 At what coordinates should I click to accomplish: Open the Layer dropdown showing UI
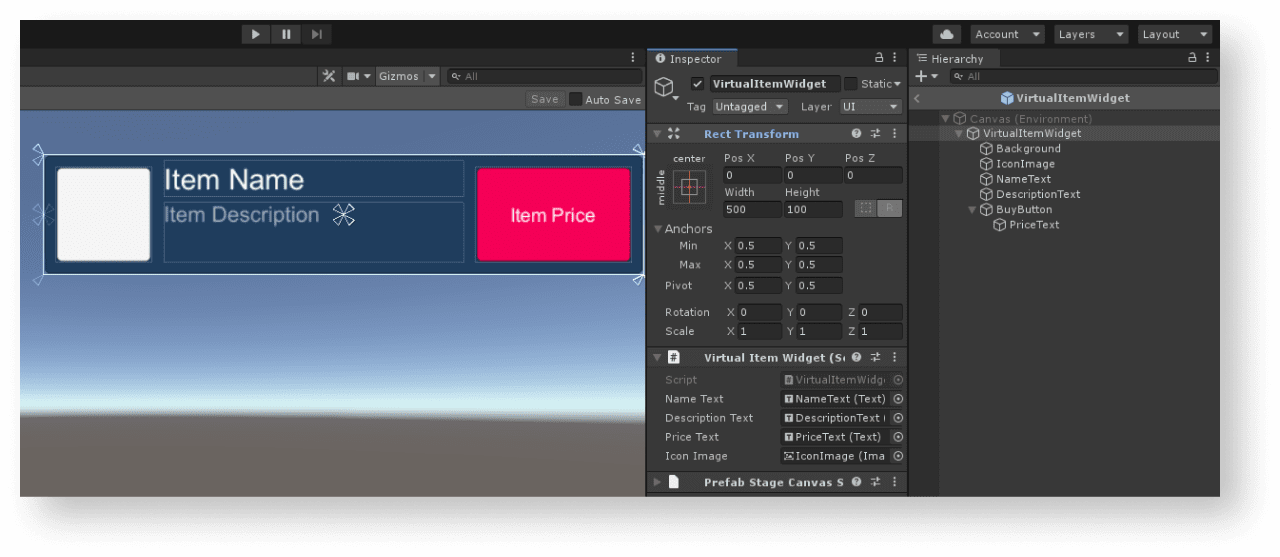point(870,107)
